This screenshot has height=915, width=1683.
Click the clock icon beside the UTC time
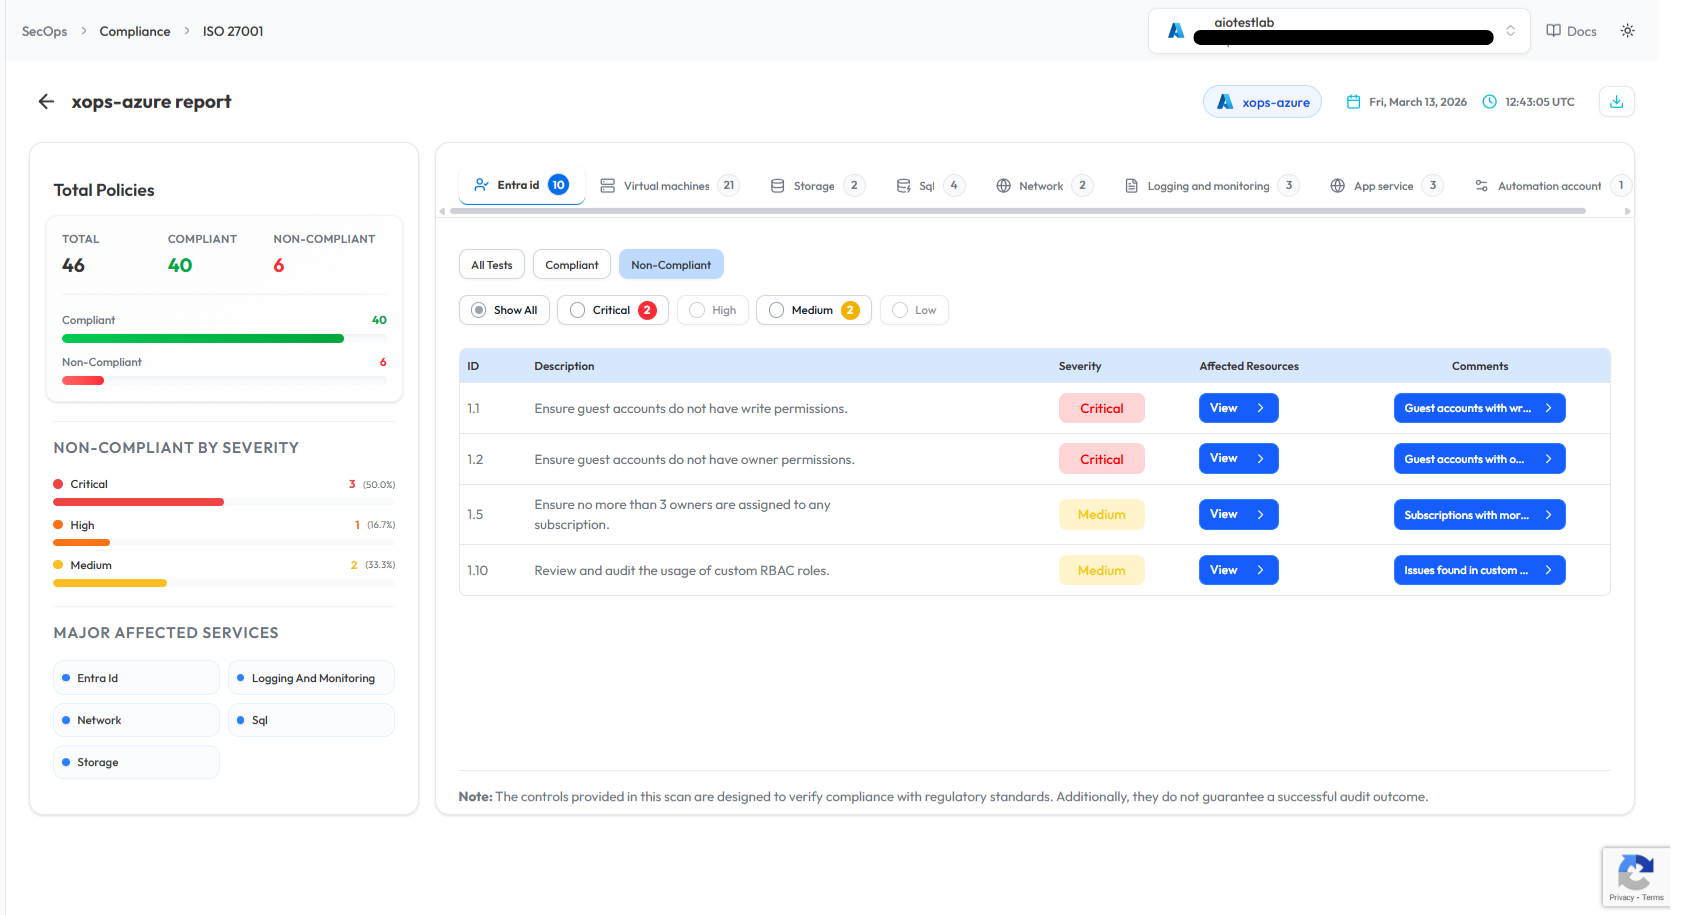tap(1489, 102)
